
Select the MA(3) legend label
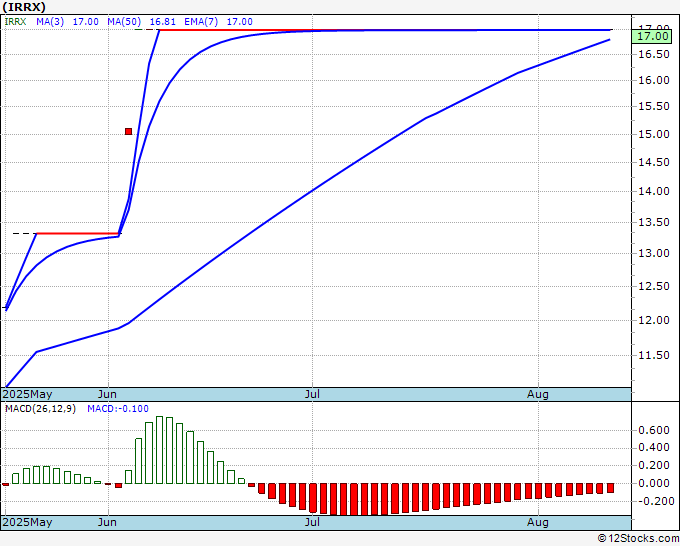tap(50, 22)
